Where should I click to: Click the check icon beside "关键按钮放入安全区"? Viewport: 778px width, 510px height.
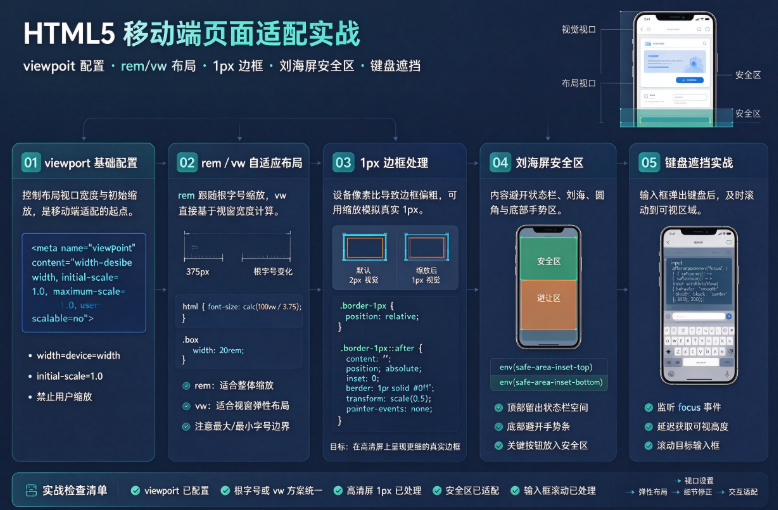point(499,446)
